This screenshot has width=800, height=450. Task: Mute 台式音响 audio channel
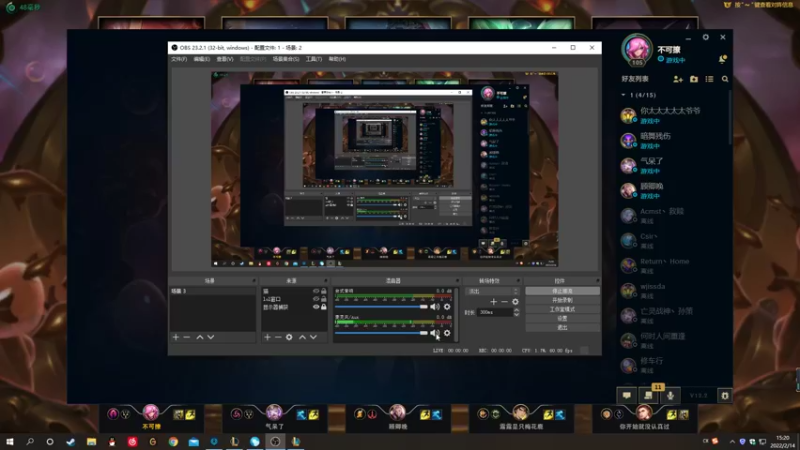coord(435,307)
